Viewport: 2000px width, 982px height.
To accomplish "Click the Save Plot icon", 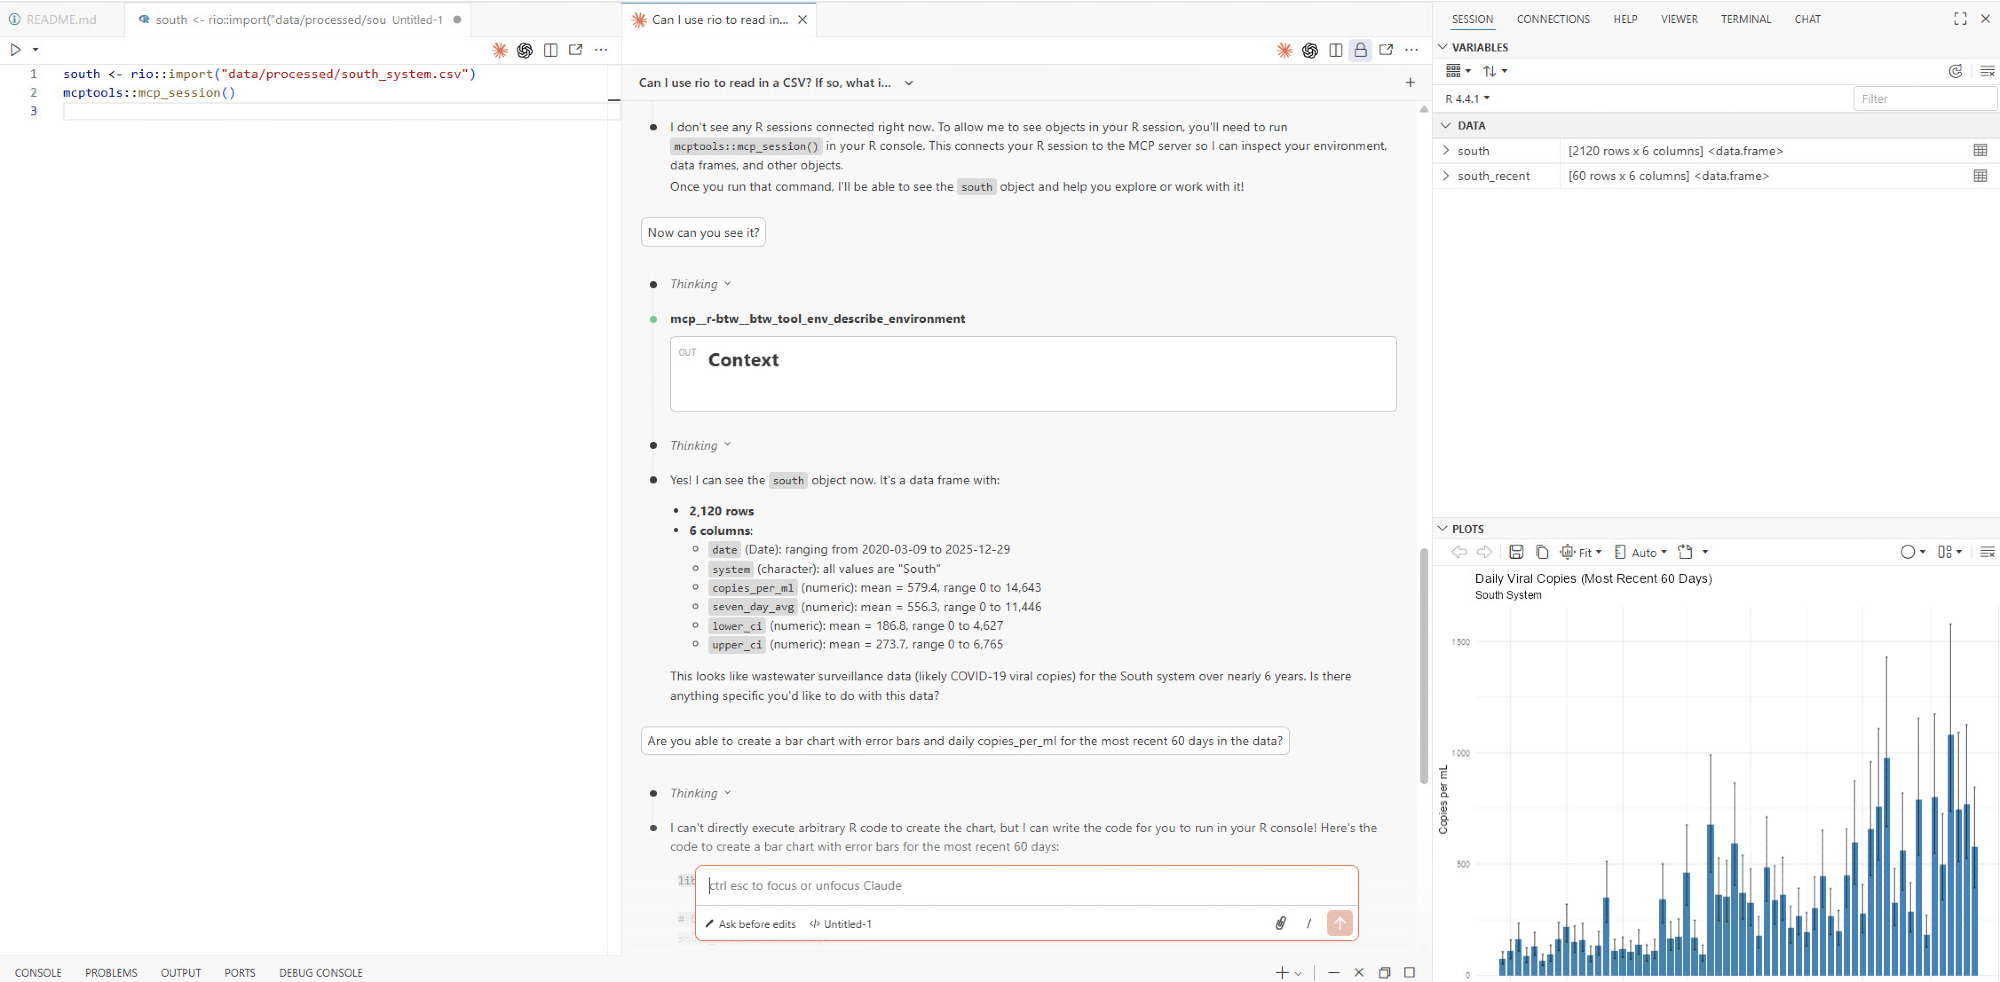I will (1516, 552).
